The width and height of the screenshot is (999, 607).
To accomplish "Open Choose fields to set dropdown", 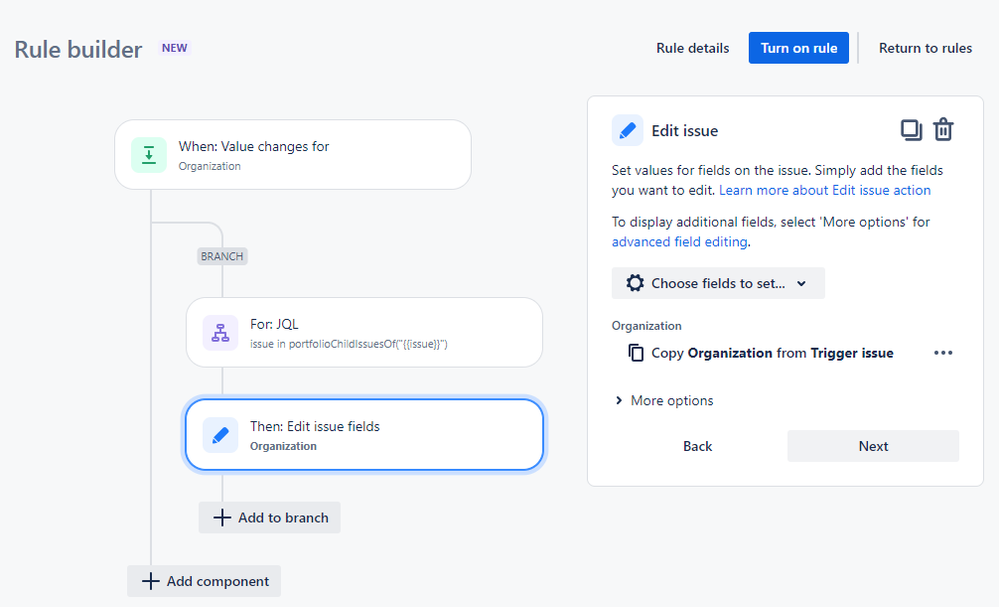I will 718,283.
